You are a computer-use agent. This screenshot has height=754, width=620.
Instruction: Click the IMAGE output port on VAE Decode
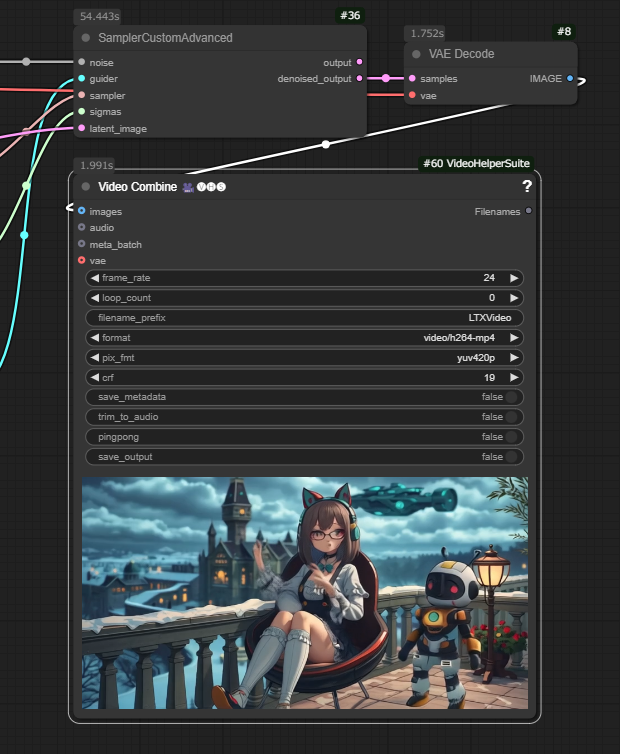tap(570, 78)
